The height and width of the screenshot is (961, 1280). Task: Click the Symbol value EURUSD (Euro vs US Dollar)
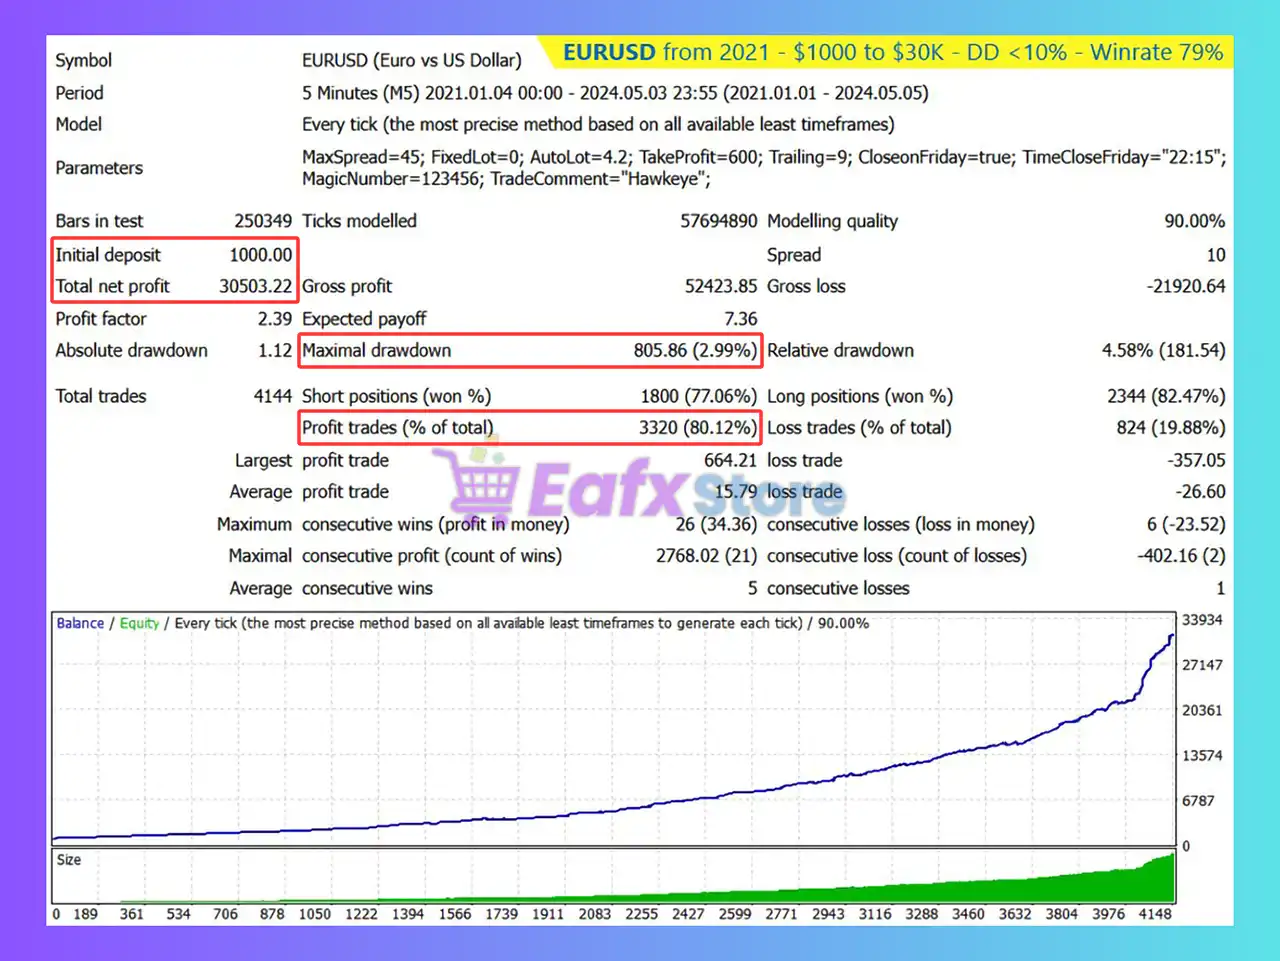tap(412, 60)
